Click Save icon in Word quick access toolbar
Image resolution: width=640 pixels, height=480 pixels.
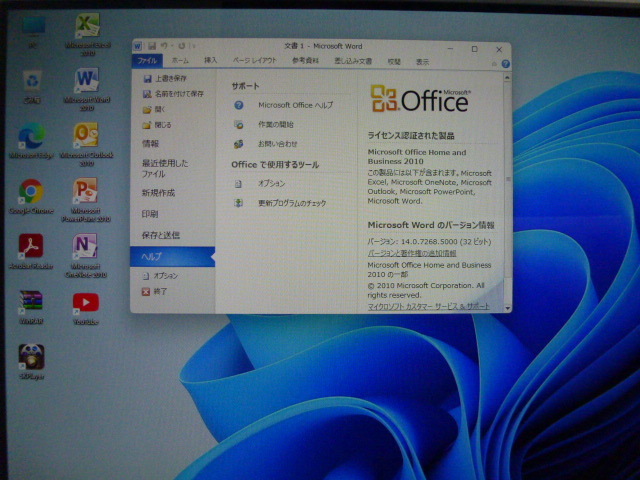(x=152, y=46)
